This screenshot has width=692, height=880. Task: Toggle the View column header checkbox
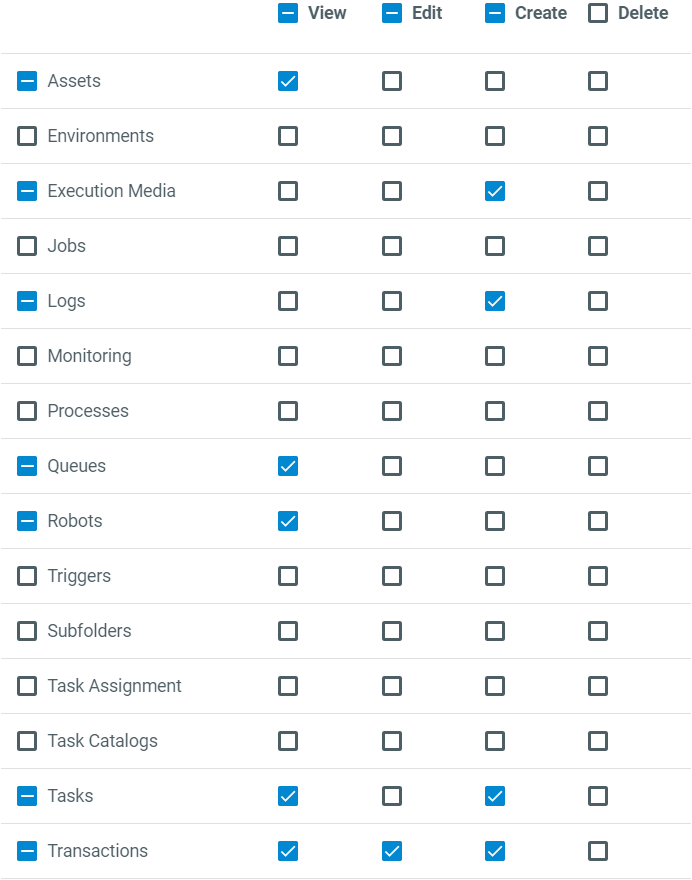pos(288,13)
